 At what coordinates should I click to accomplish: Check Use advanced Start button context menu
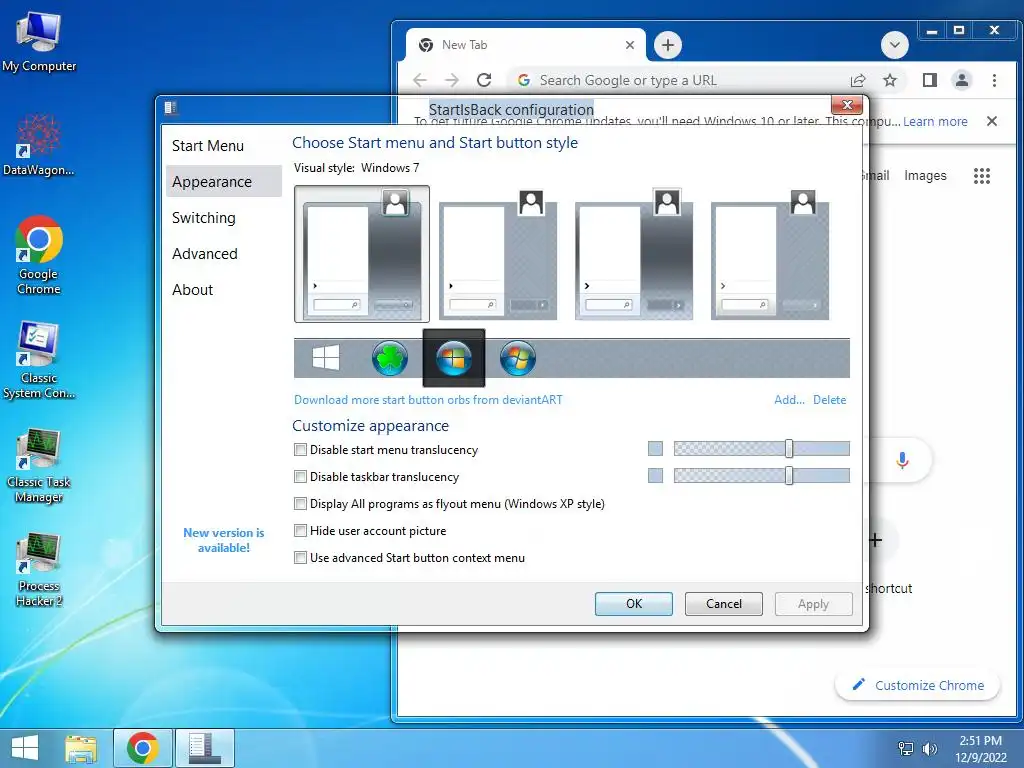[x=300, y=558]
